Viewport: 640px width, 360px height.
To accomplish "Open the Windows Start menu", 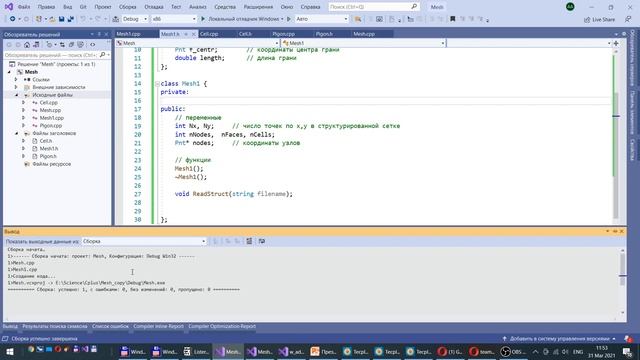I will pyautogui.click(x=9, y=351).
